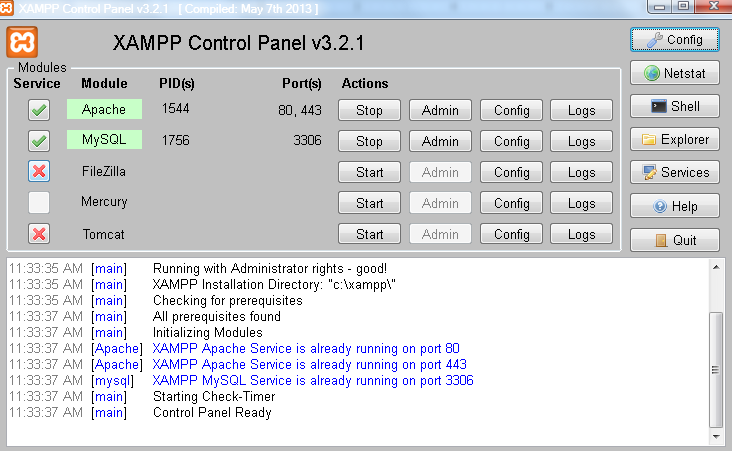This screenshot has width=732, height=451.
Task: Click log line 'XAMPP Installation Directory'
Action: point(274,284)
